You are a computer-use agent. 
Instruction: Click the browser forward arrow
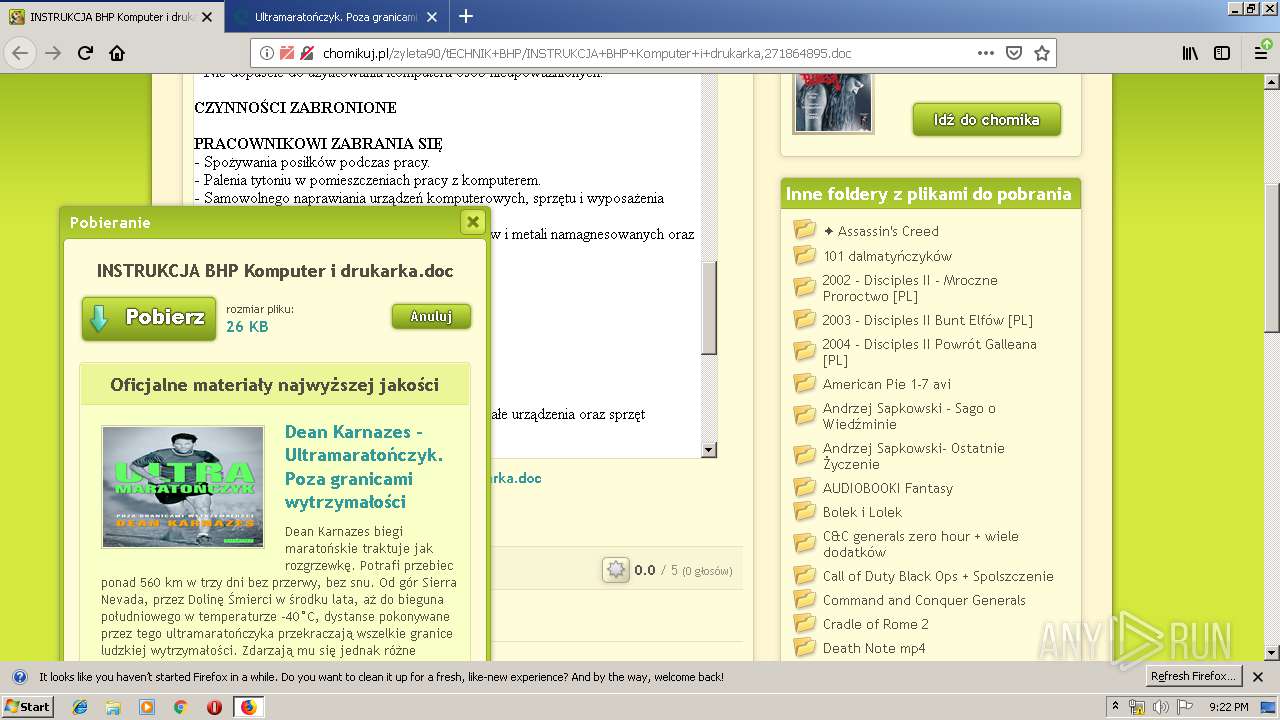[53, 53]
